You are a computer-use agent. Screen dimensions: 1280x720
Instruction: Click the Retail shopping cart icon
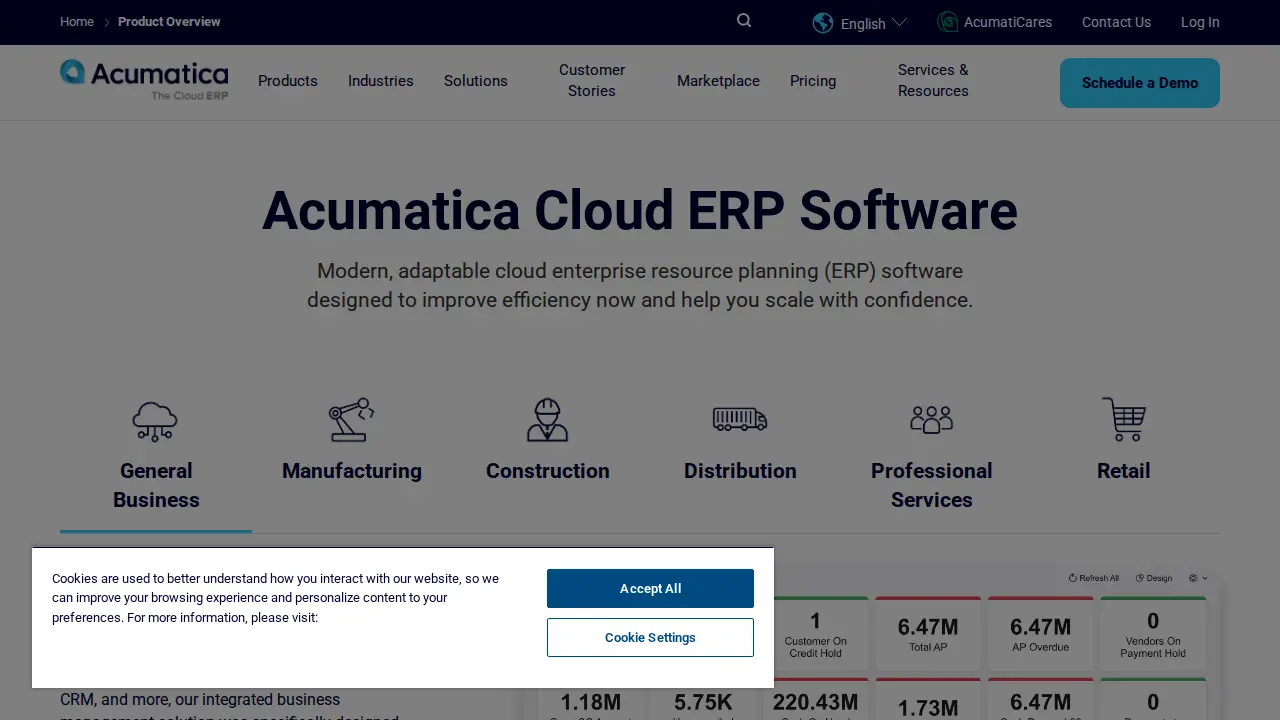[1124, 419]
